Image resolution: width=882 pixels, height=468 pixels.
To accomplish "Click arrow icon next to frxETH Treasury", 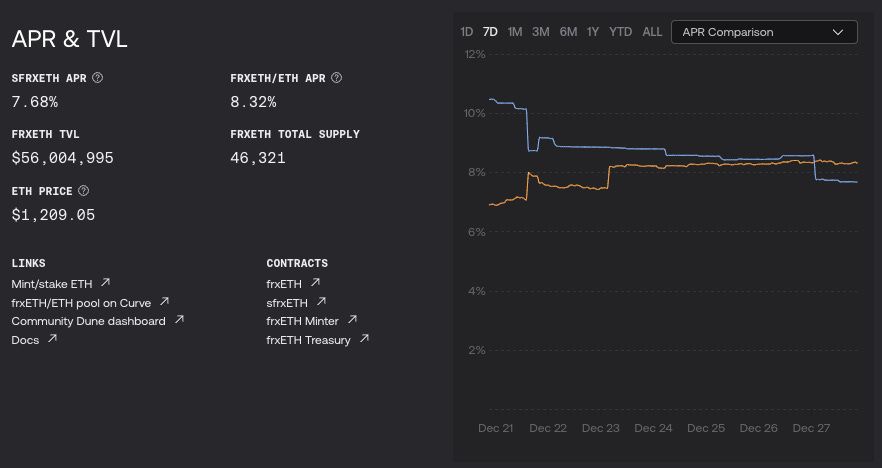I will click(364, 339).
